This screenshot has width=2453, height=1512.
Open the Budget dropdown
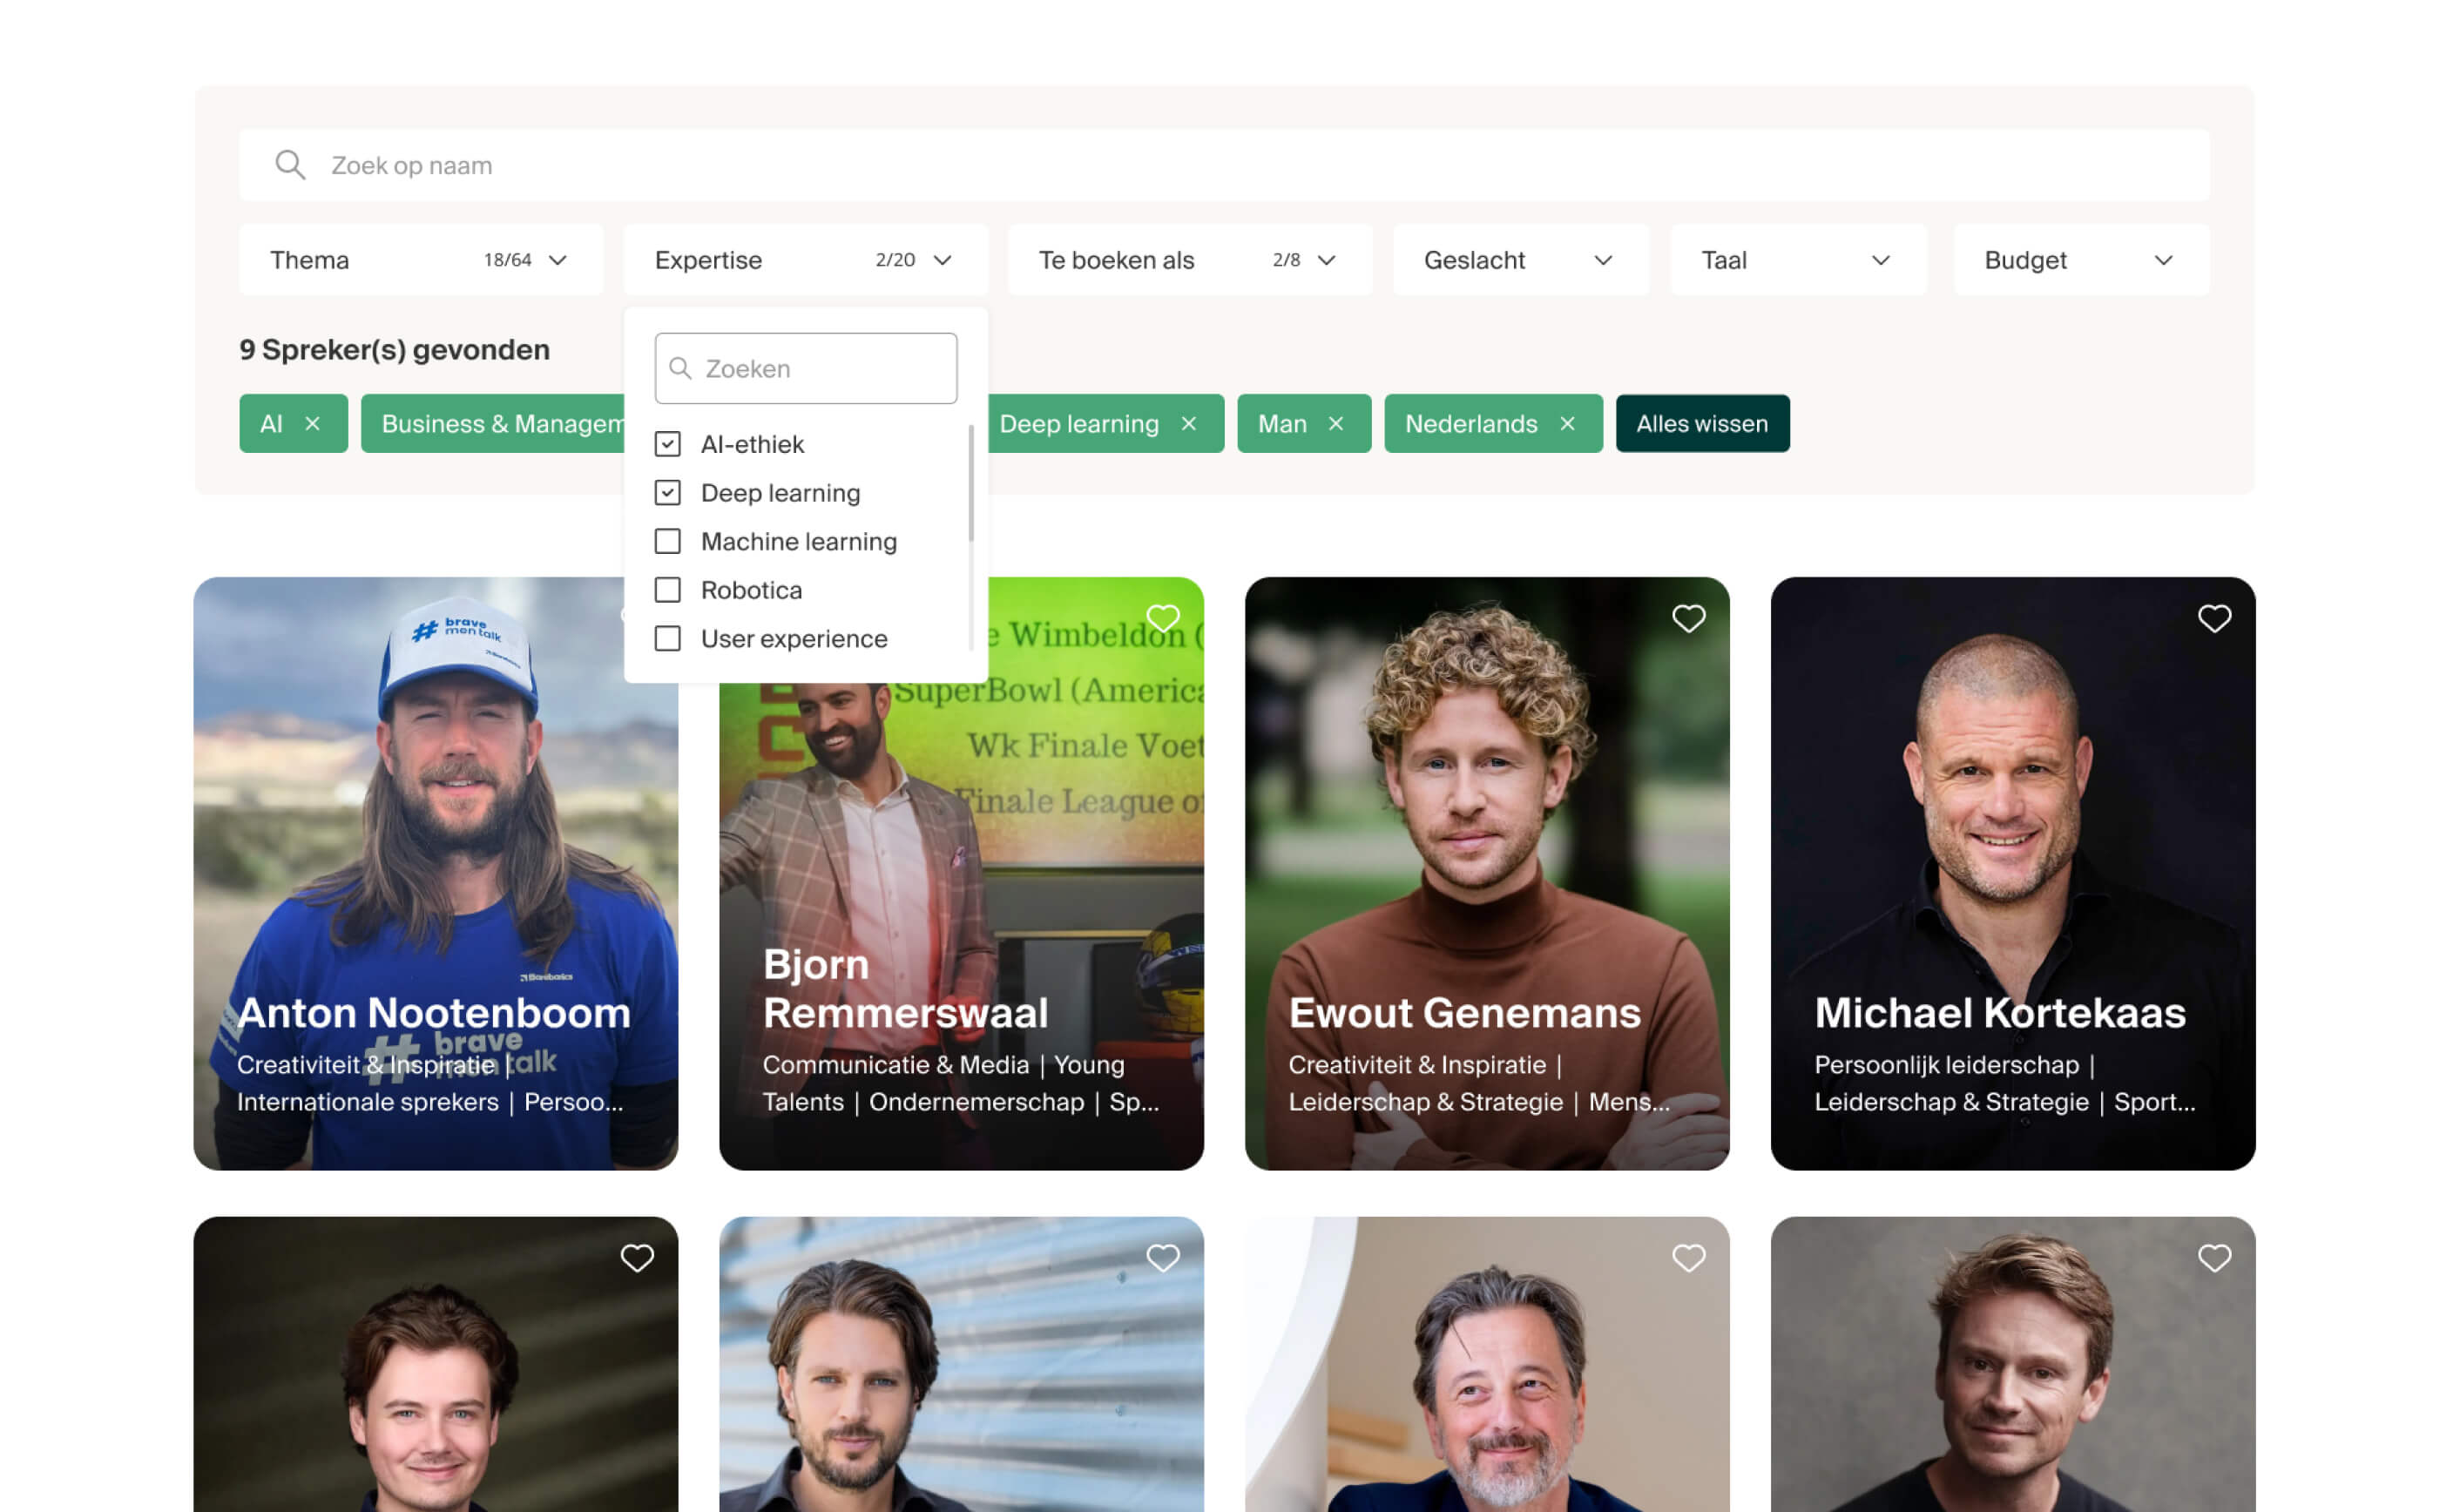click(x=2080, y=260)
